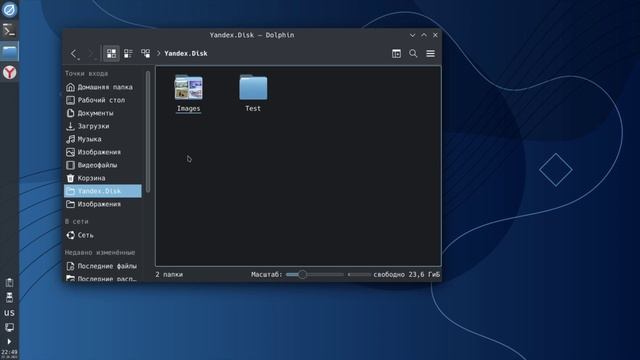This screenshot has width=640, height=360.
Task: Click the Places panel scrollbar
Action: 148,131
